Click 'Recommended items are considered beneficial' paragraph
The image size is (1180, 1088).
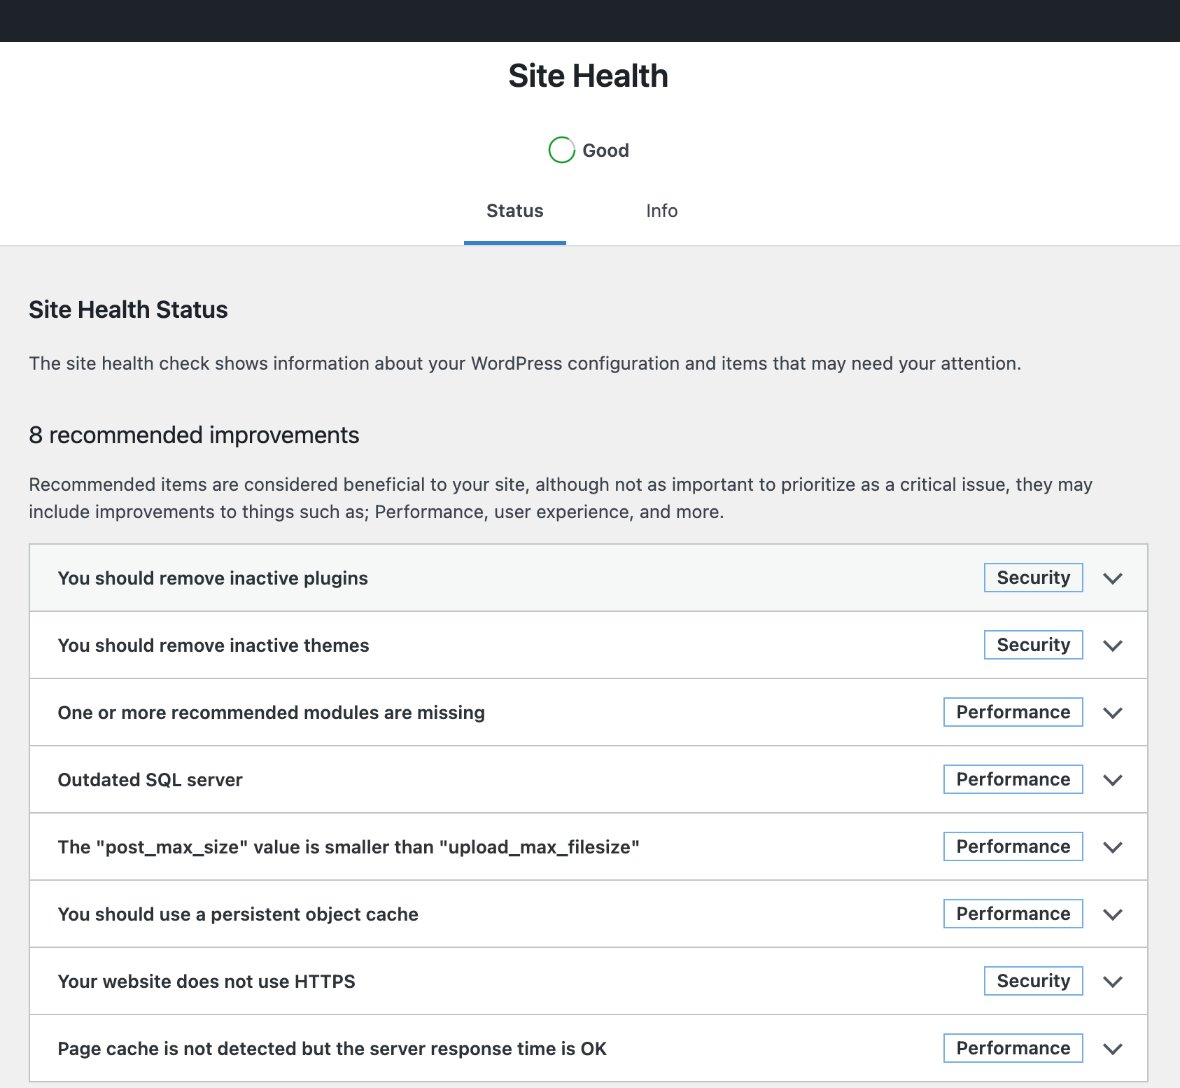coord(561,498)
